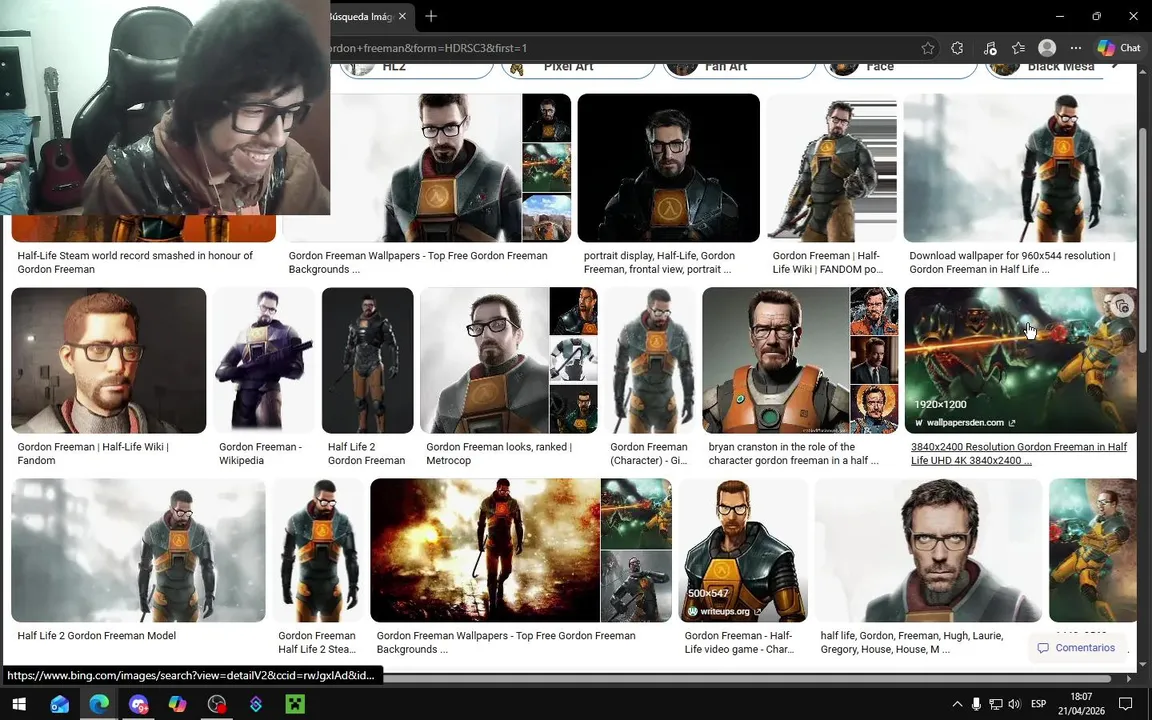Open the Copilot Chat button
The image size is (1152, 720).
1120,48
